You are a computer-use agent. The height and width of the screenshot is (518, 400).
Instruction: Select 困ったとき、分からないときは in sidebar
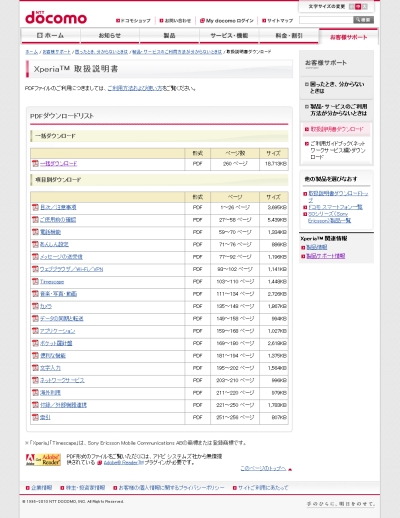pos(337,87)
